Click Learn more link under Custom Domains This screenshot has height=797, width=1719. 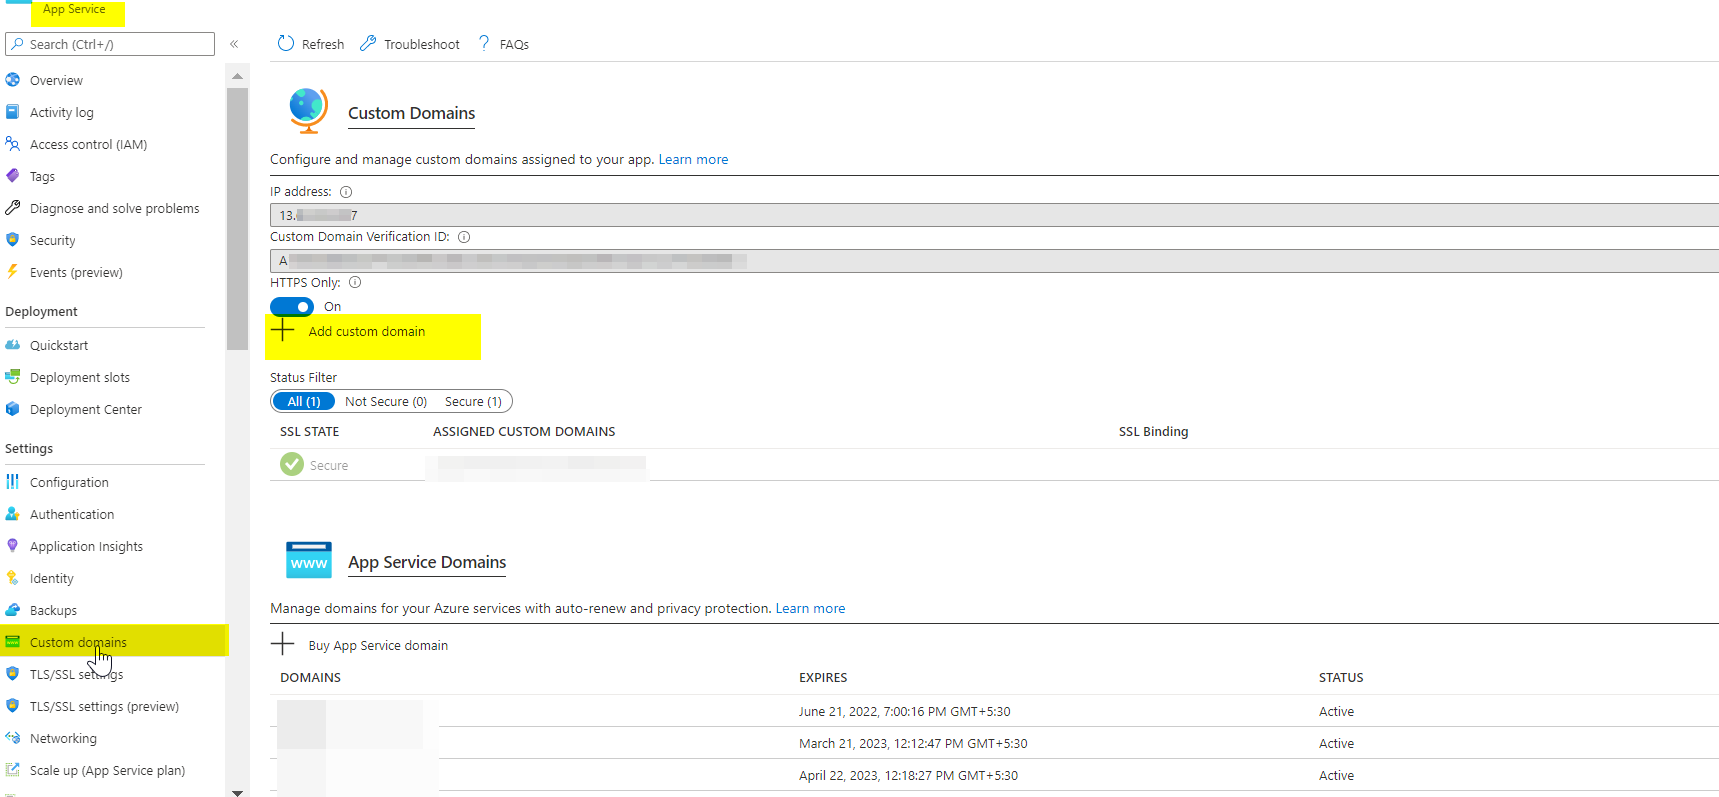click(693, 159)
